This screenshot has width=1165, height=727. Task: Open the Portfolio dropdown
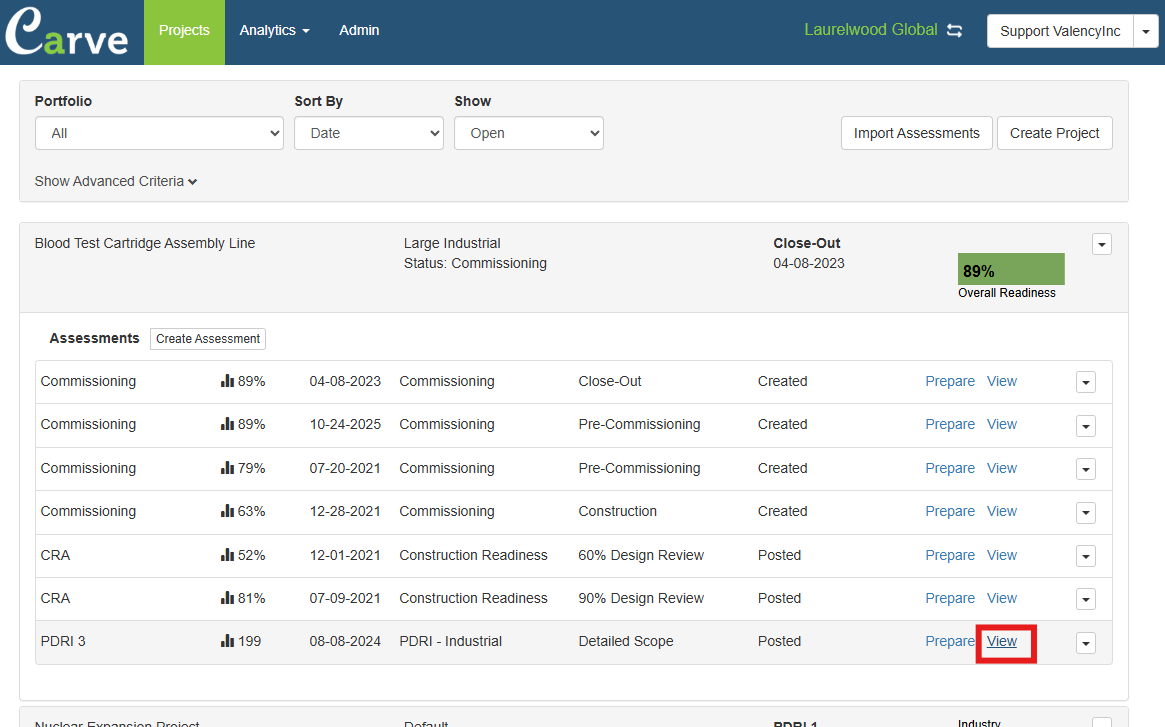[x=159, y=133]
